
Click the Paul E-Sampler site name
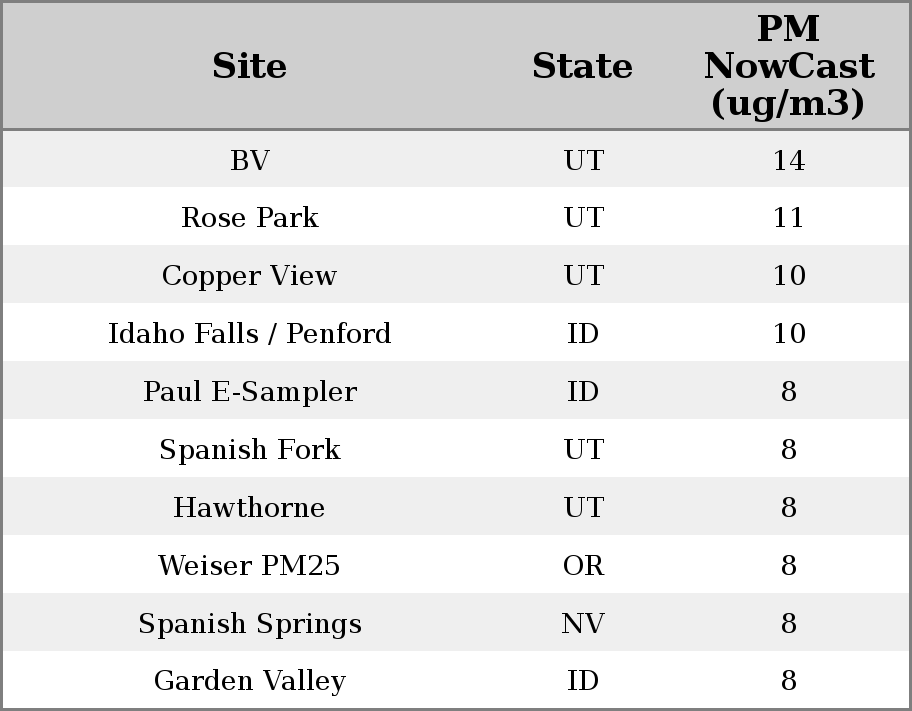[249, 392]
